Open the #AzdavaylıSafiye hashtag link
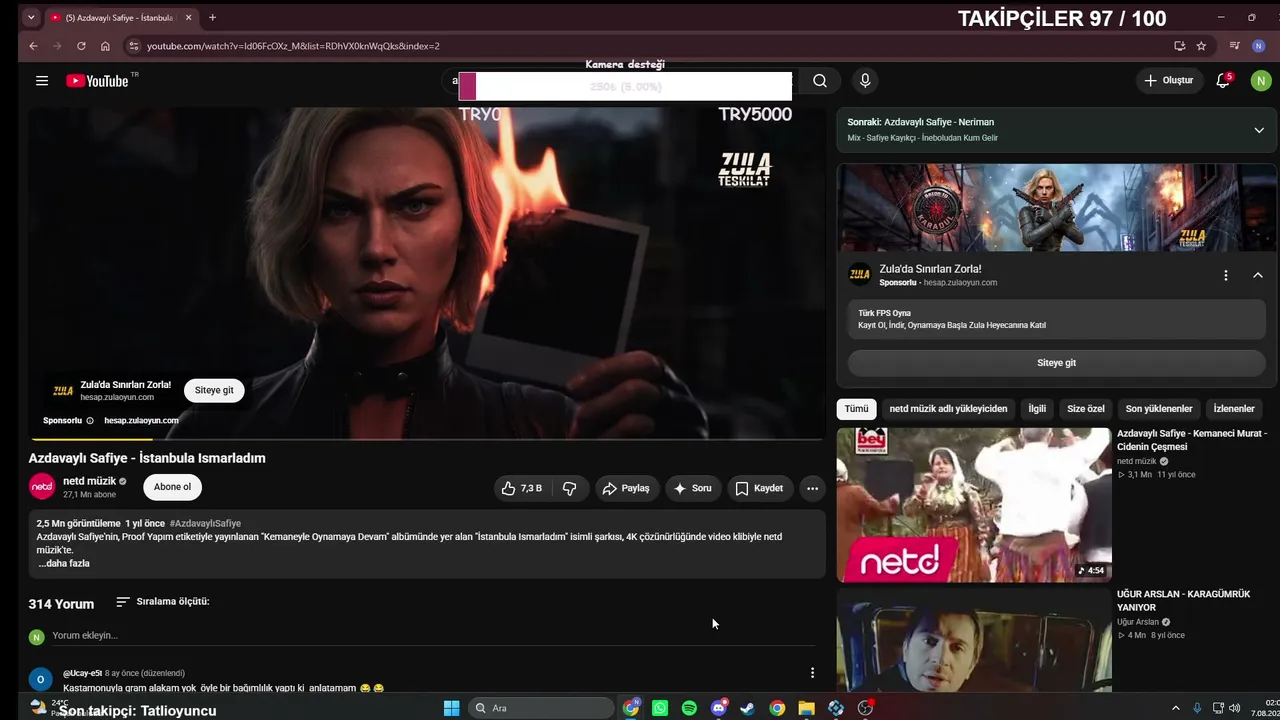 pyautogui.click(x=205, y=524)
